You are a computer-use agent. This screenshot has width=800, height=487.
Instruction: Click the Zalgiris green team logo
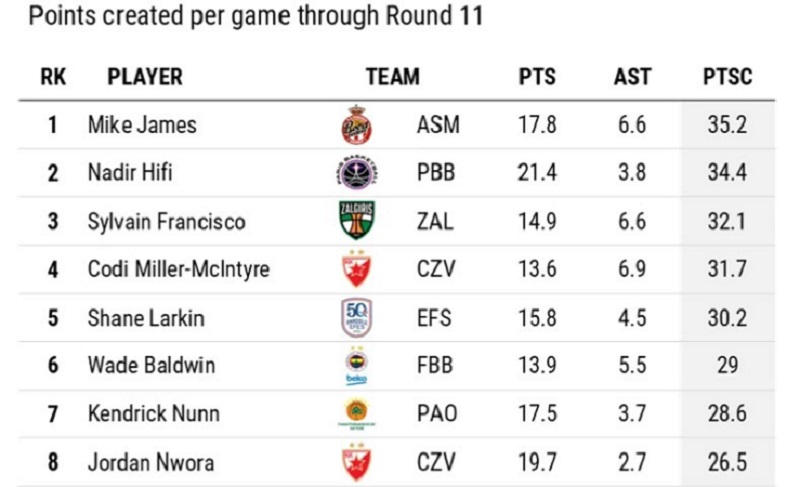coord(357,221)
